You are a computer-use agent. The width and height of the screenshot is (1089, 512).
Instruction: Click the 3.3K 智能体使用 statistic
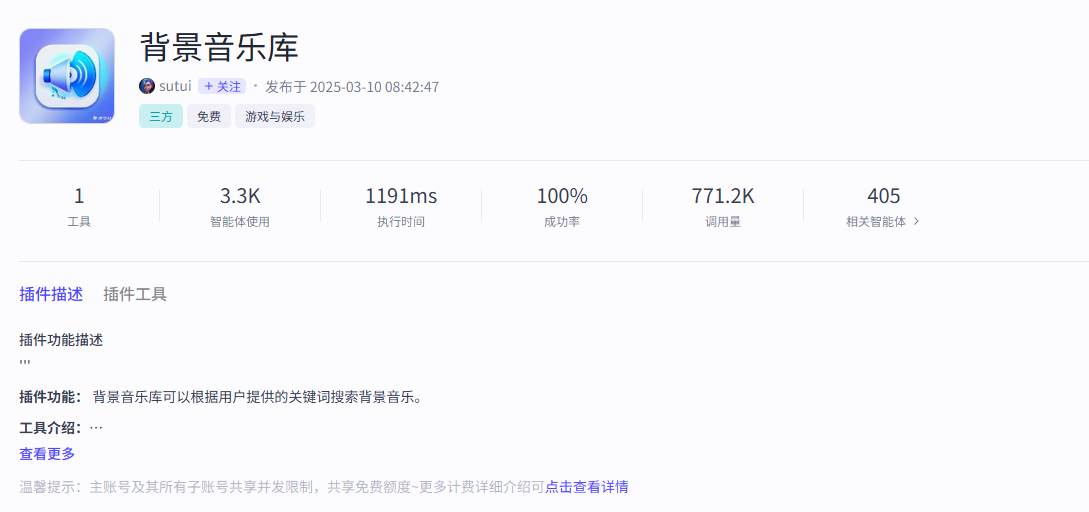pos(240,206)
